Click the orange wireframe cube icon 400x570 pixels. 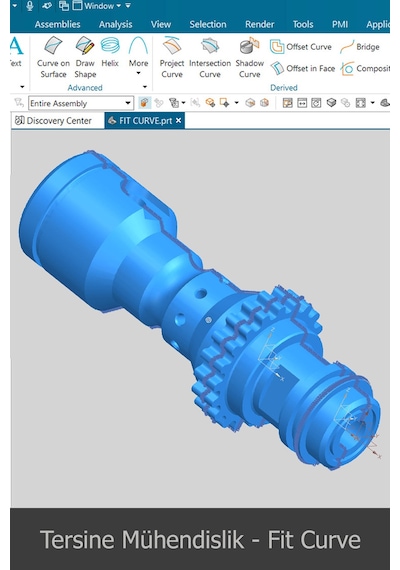click(264, 103)
